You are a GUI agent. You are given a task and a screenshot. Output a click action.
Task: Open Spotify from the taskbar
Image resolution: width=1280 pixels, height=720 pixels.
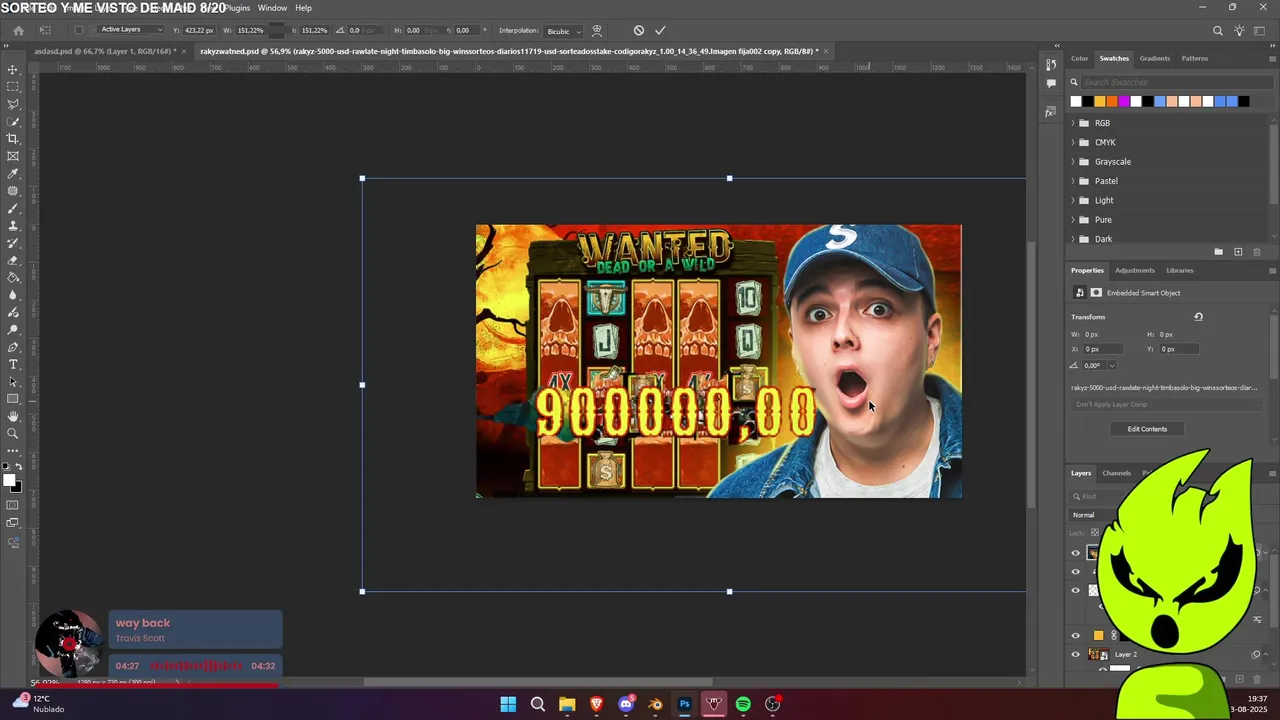click(743, 704)
